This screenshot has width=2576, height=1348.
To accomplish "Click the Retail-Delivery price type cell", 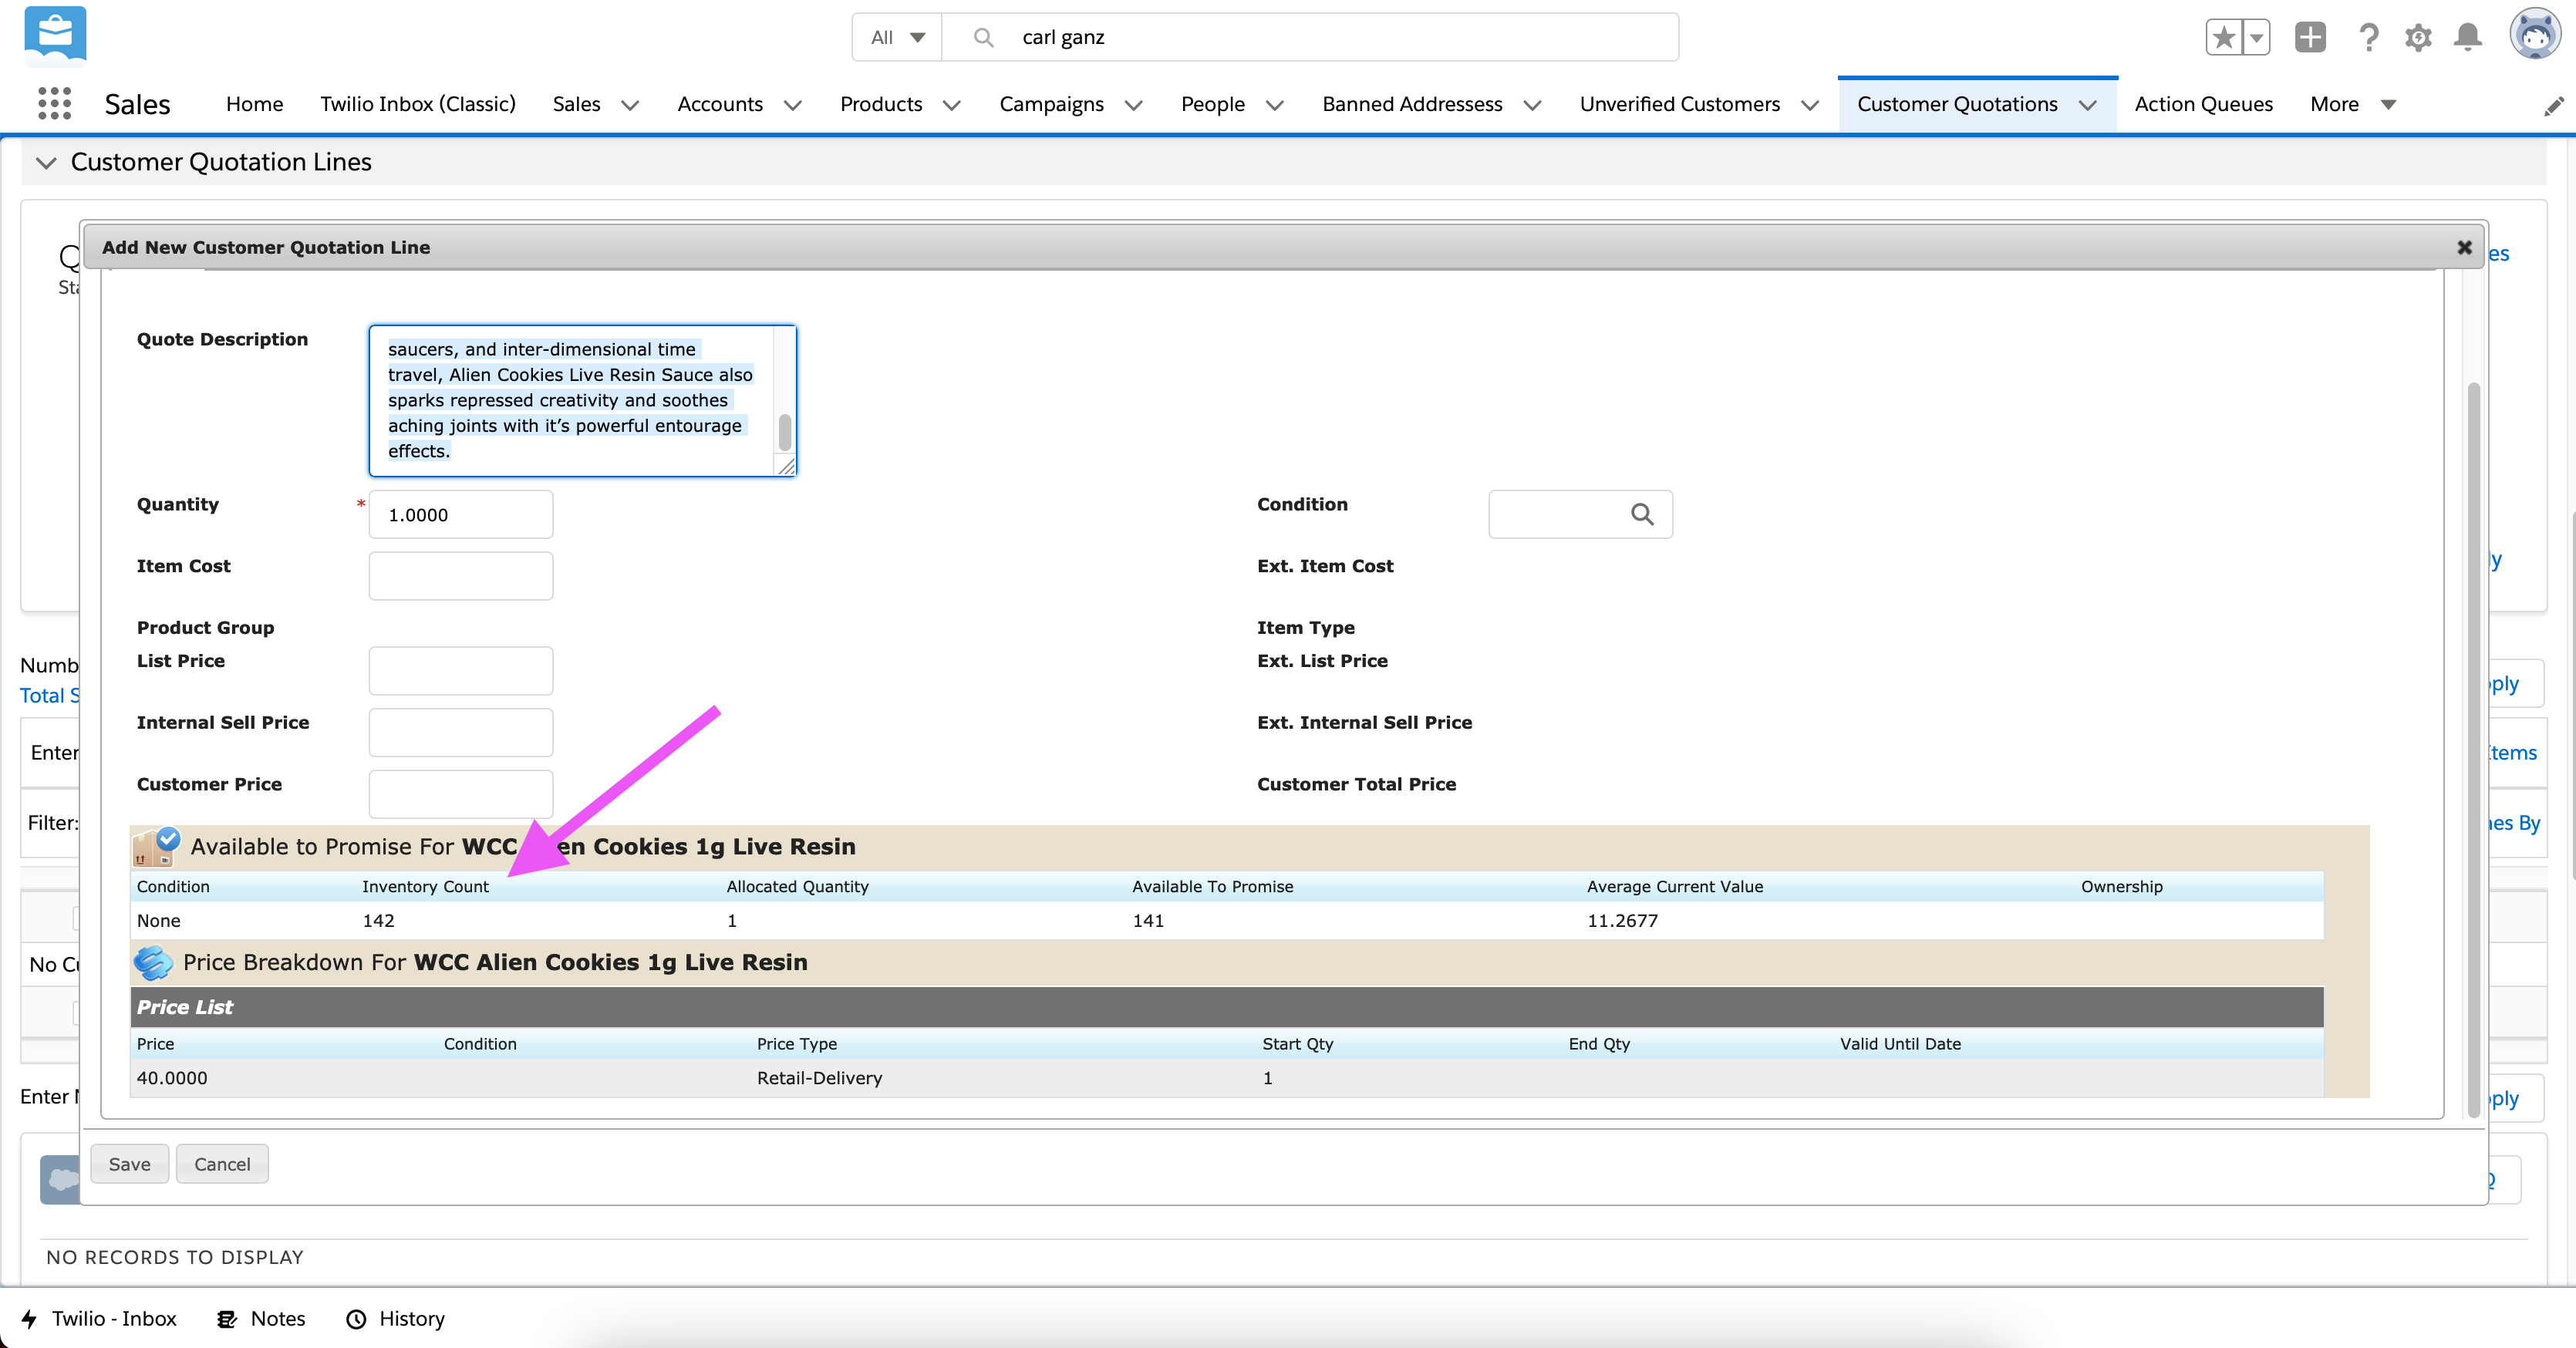I will click(819, 1078).
